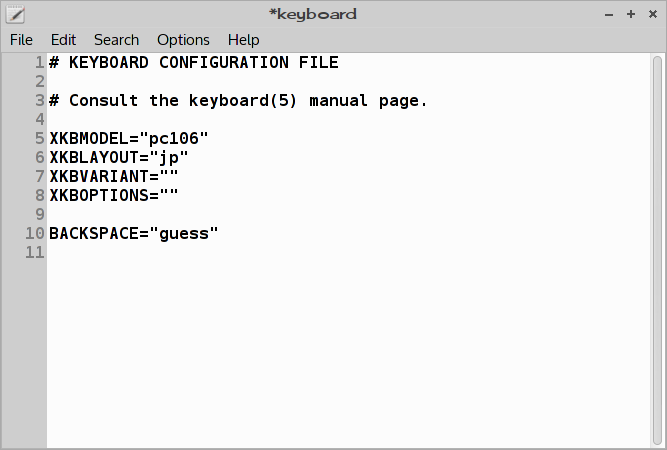Image resolution: width=667 pixels, height=450 pixels.
Task: Click on the XKBVARIANT line
Action: click(114, 177)
